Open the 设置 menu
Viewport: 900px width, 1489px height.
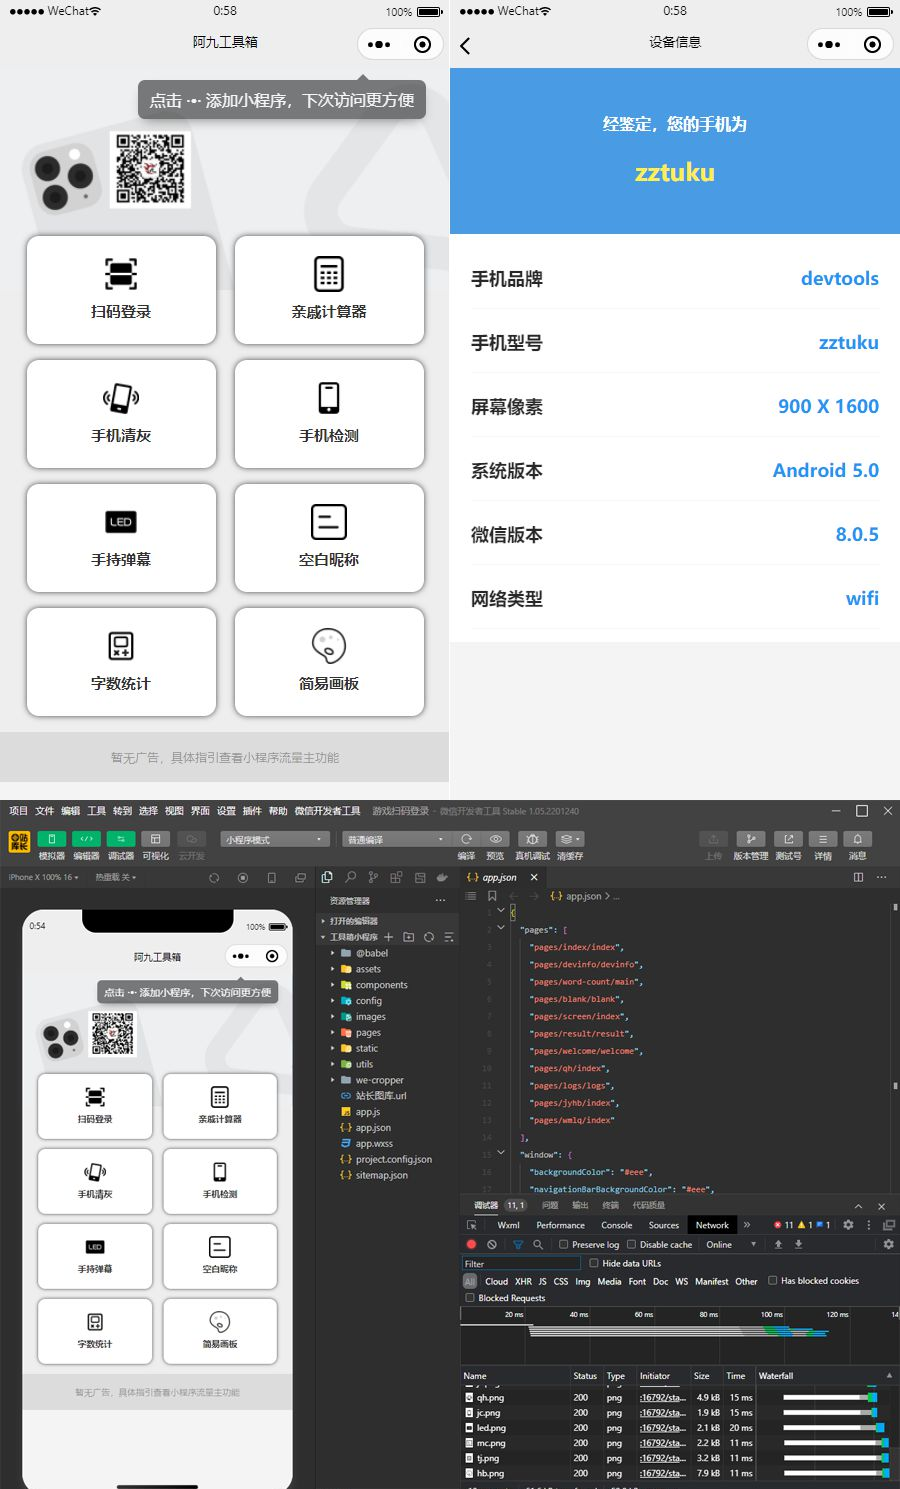(x=226, y=811)
